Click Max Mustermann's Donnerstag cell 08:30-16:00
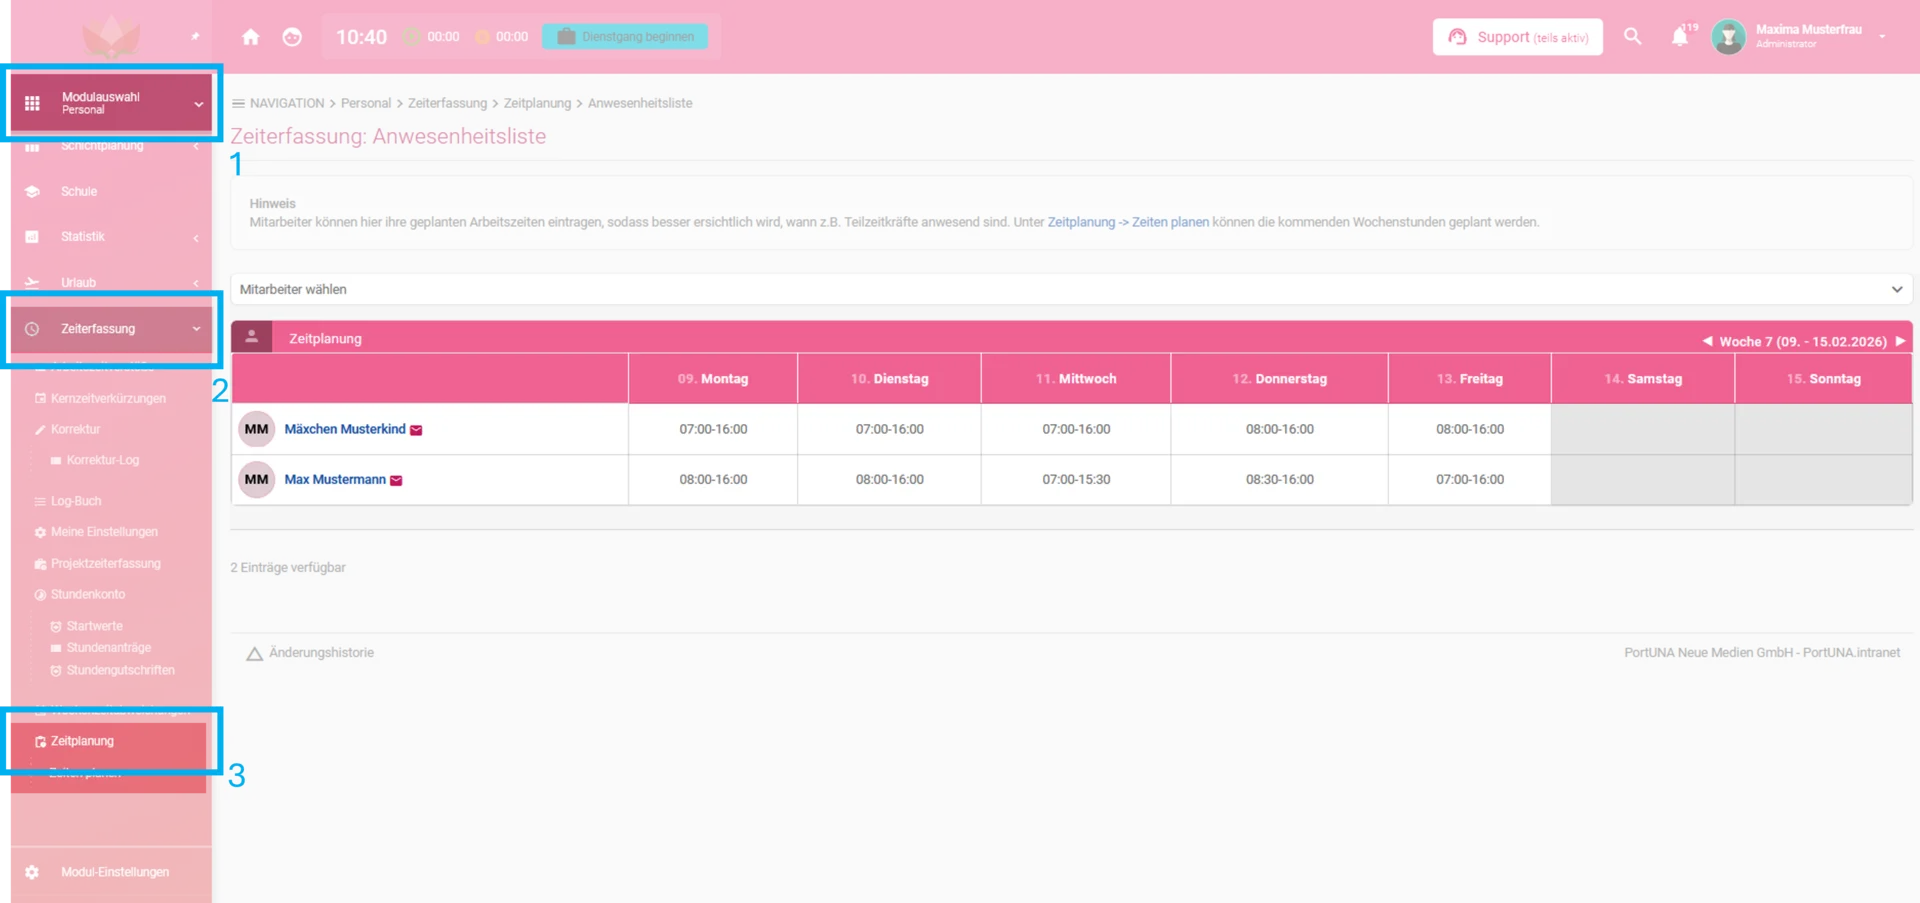1920x903 pixels. pos(1279,479)
